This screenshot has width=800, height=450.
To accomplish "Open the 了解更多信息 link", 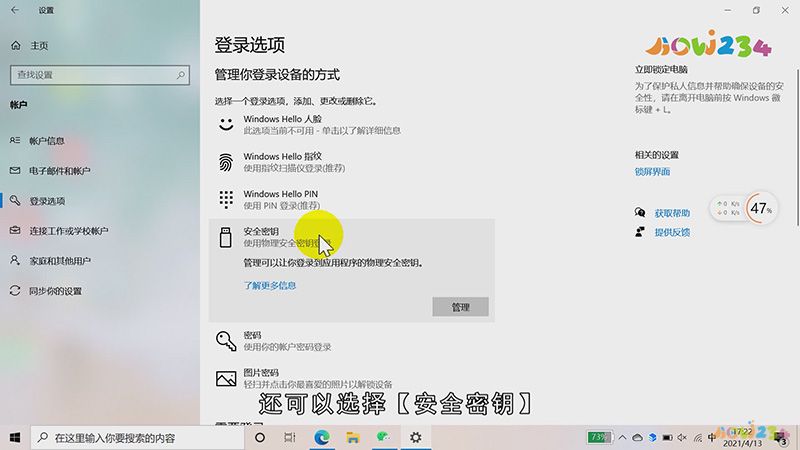I will pyautogui.click(x=269, y=286).
